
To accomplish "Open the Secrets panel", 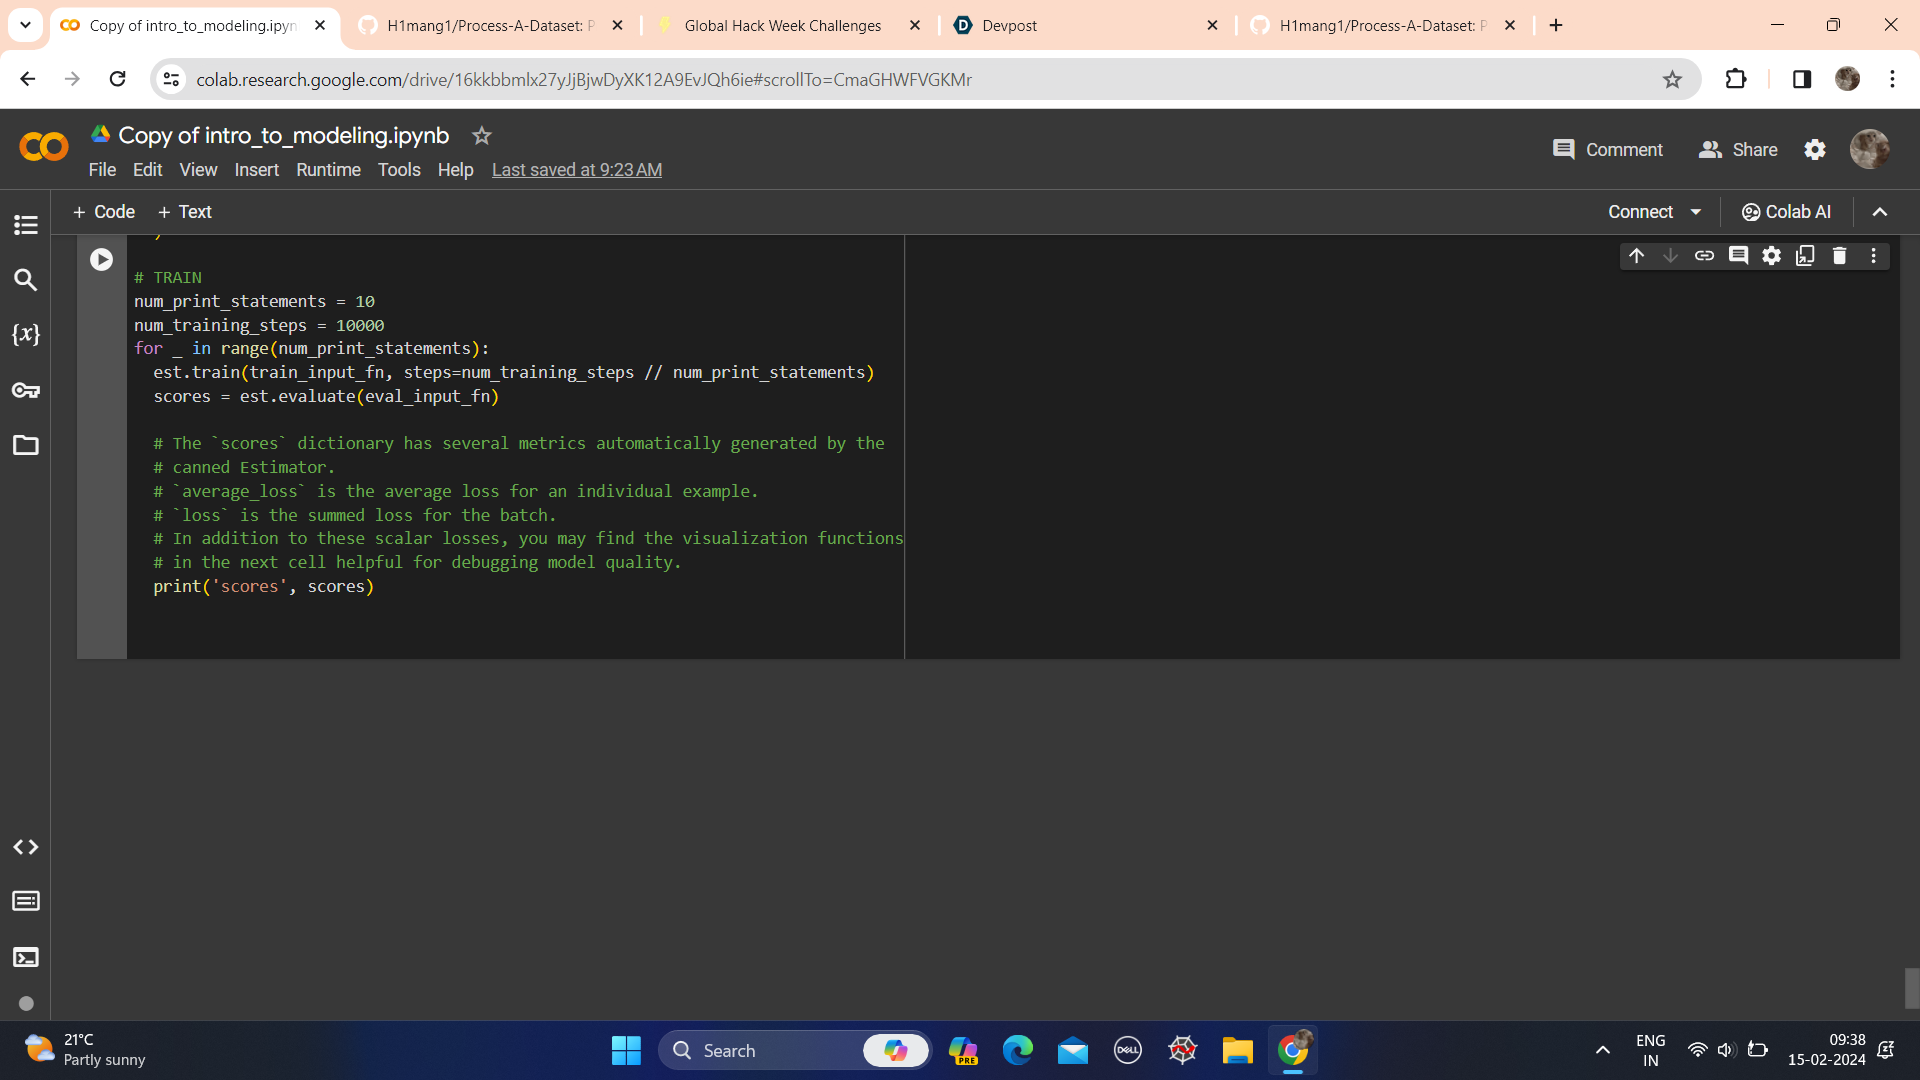I will pyautogui.click(x=25, y=390).
